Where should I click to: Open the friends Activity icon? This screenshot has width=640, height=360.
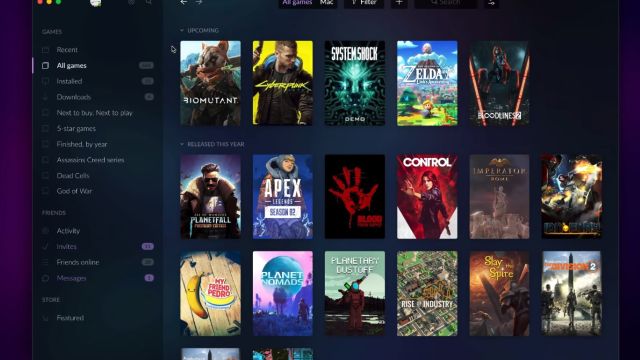click(46, 231)
